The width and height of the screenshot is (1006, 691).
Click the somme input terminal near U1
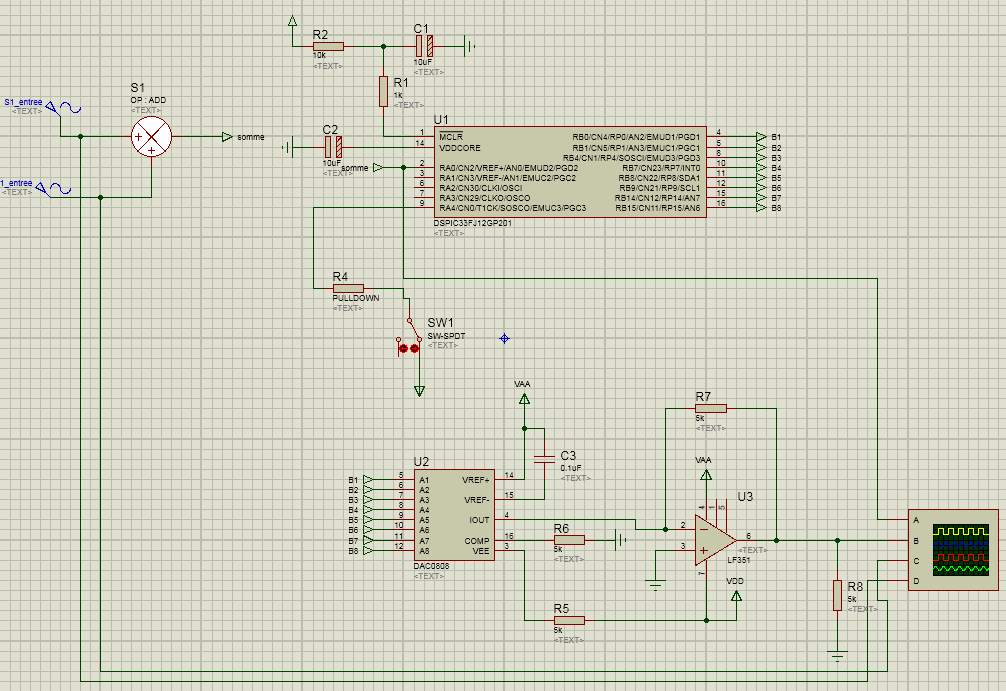pos(378,167)
